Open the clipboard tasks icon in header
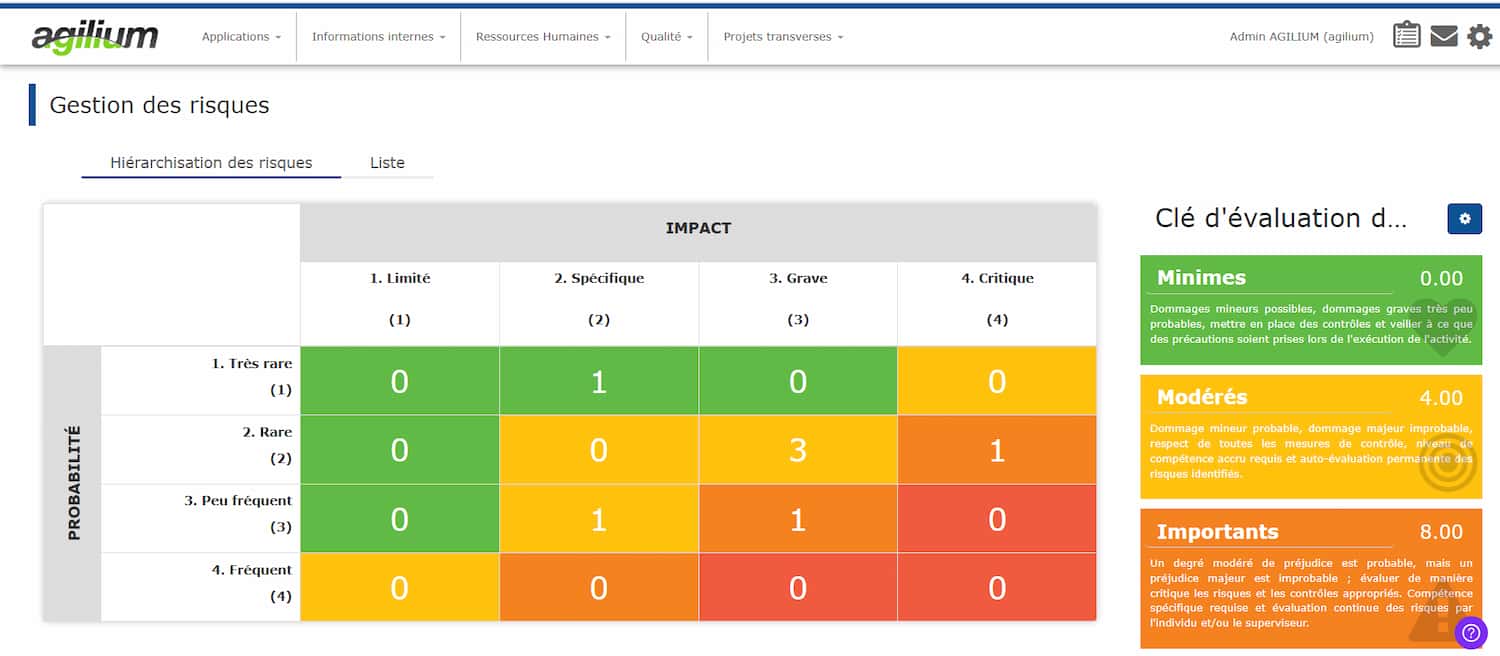Viewport: 1500px width, 656px height. point(1406,36)
